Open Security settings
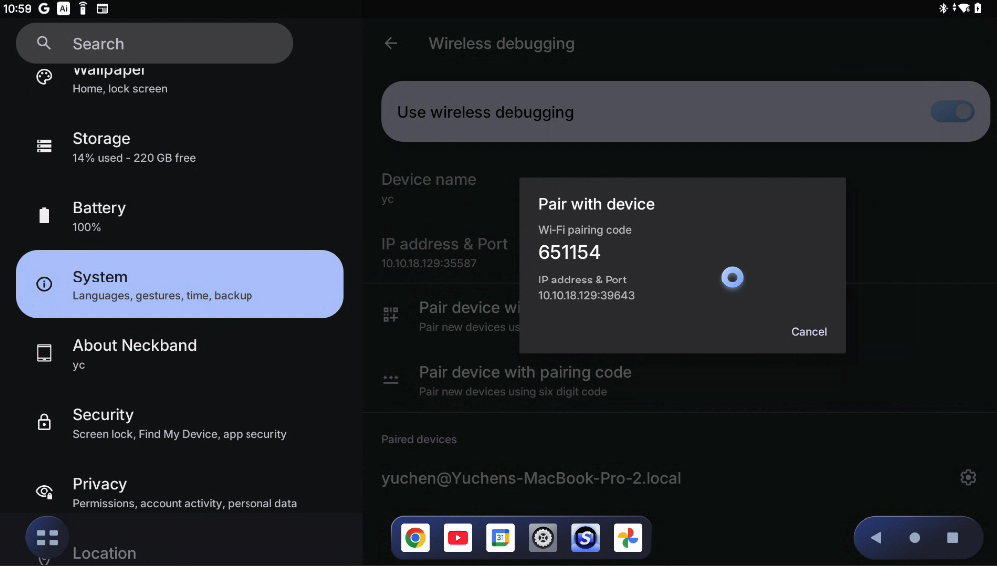Screen dimensions: 997x566 click(x=180, y=423)
